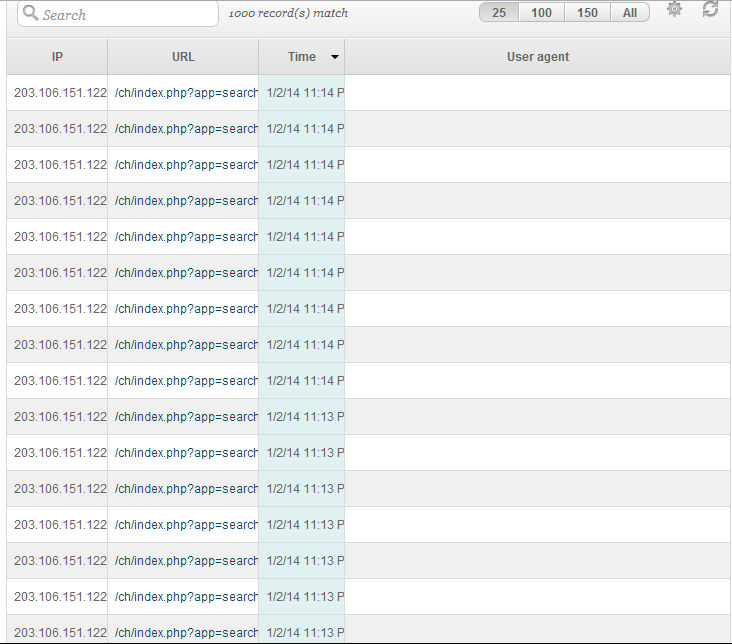Click the topmost 11:14 PM time cell
Viewport: 732px width, 644px height.
[302, 93]
